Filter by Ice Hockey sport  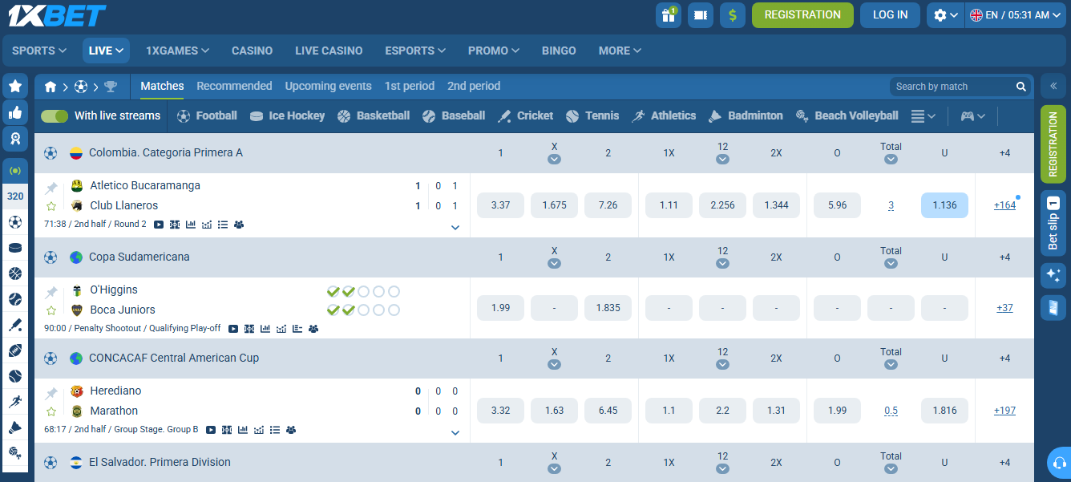tap(287, 116)
